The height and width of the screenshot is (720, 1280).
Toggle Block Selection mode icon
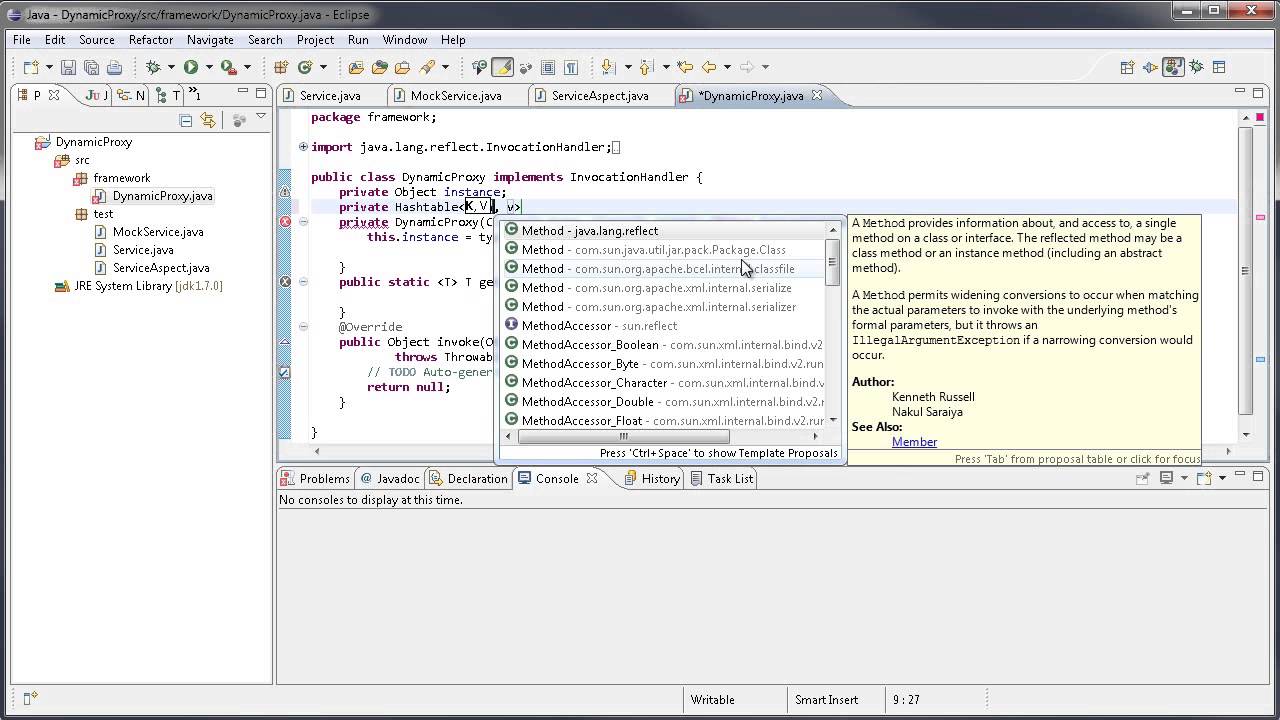(548, 67)
